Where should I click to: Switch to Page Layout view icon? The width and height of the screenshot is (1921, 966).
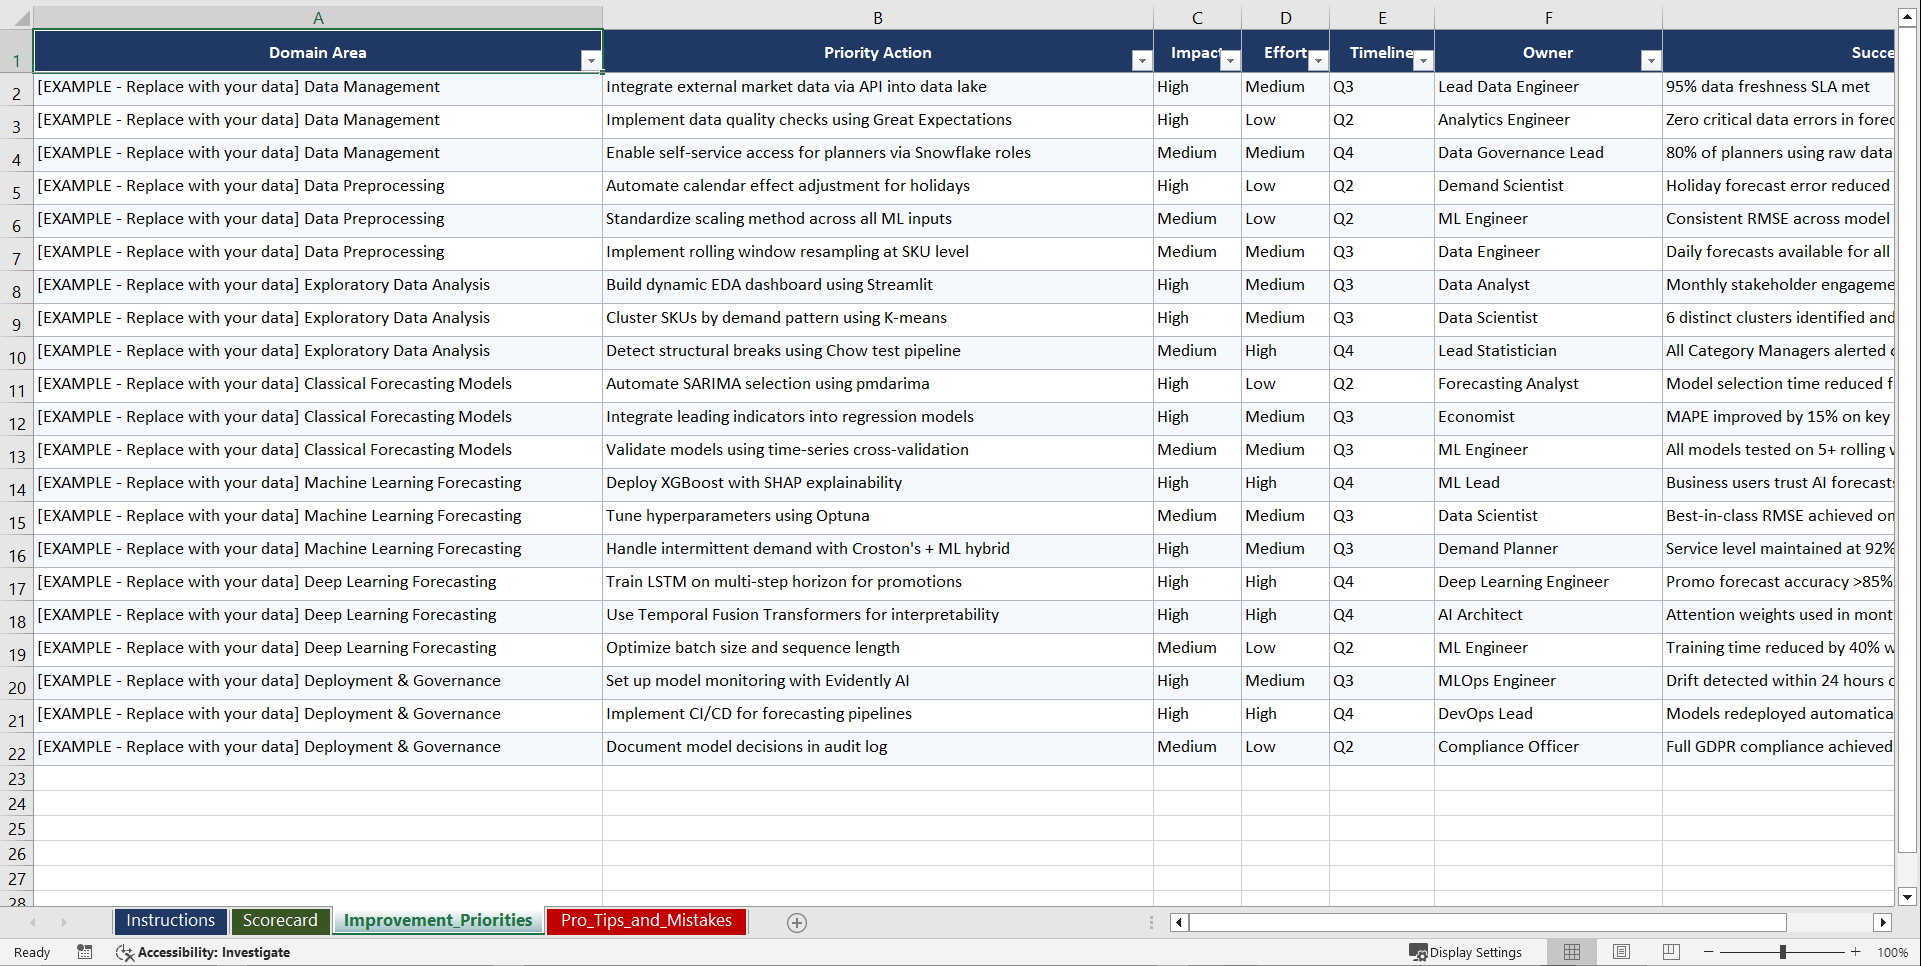point(1621,951)
